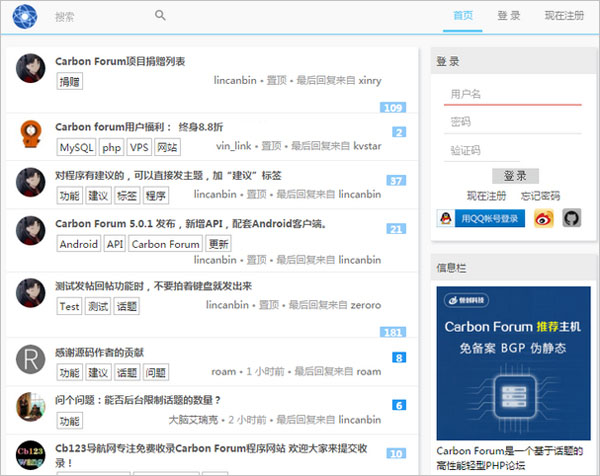Screen dimensions: 600x476
Task: Click the Carbon Forum globe logo
Action: pos(25,17)
